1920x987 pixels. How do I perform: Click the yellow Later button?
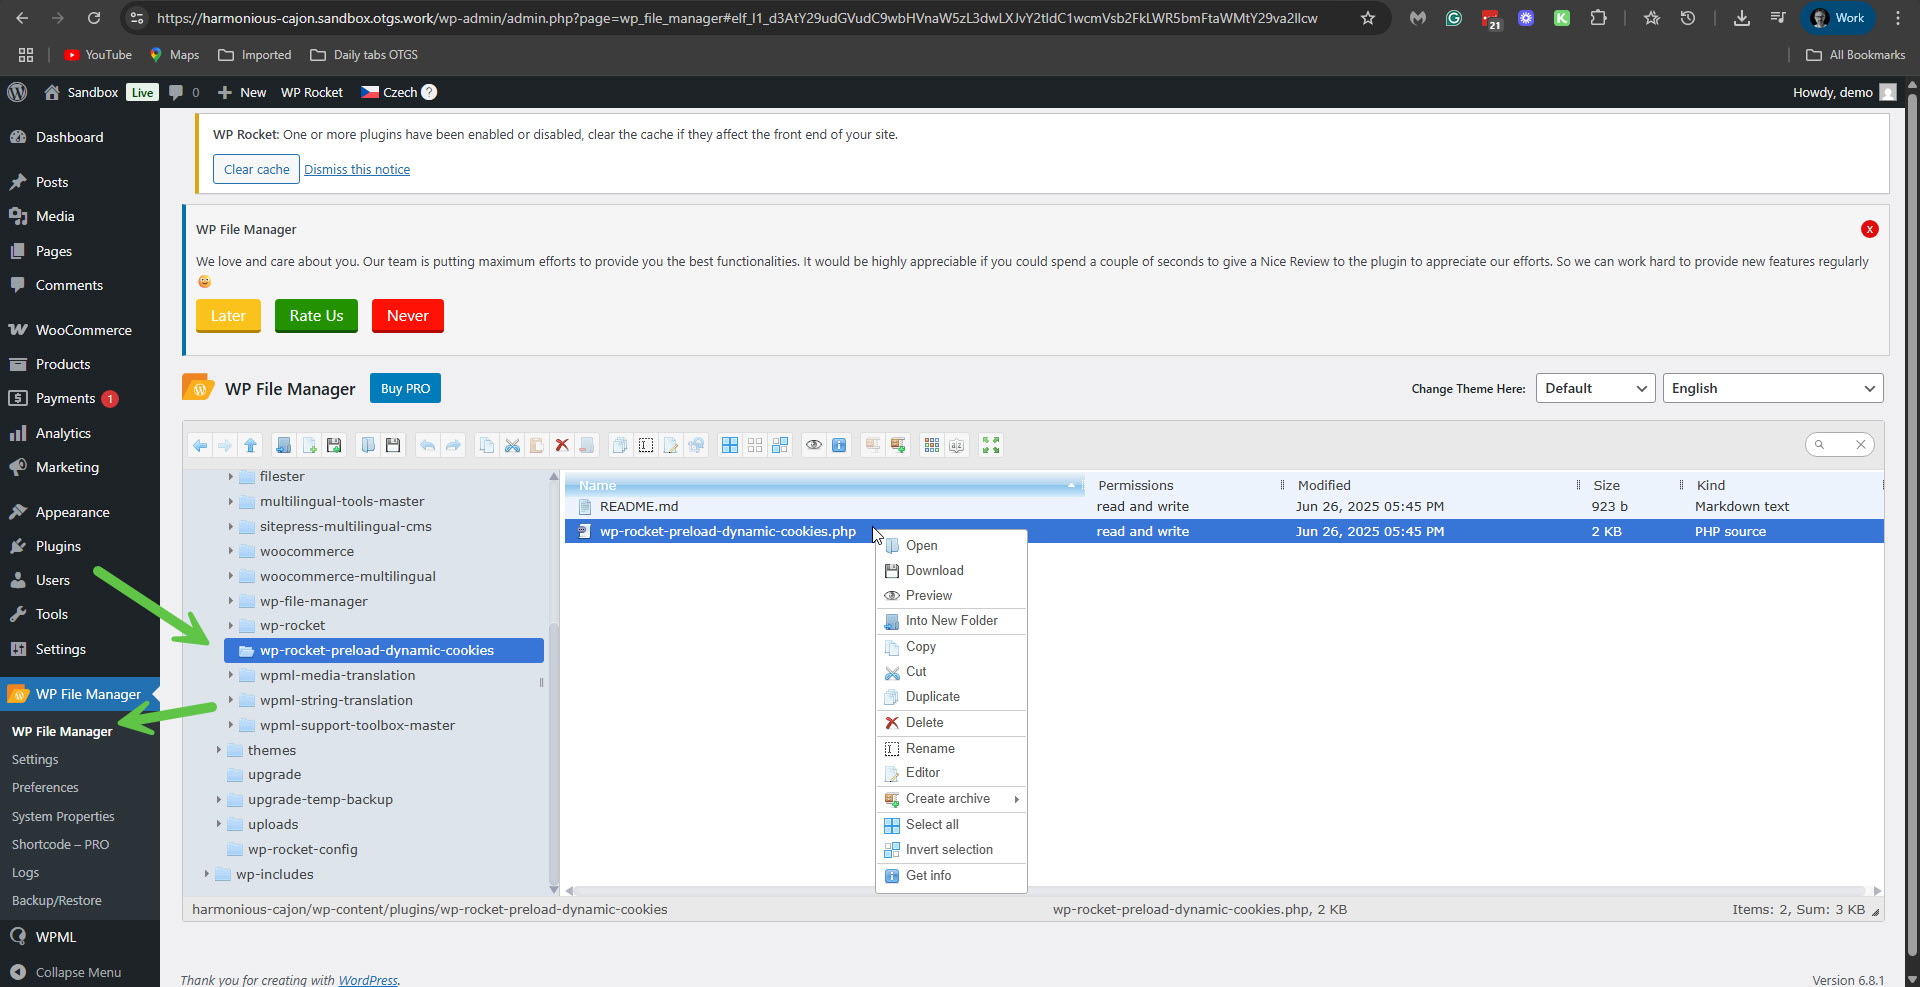(228, 315)
